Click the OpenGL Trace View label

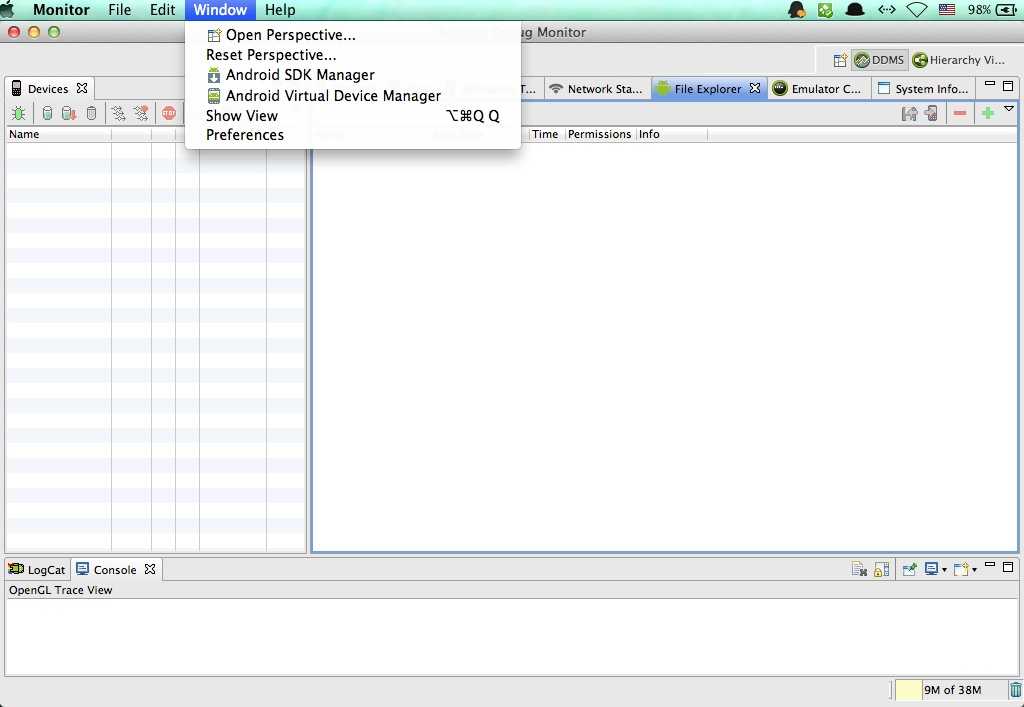tap(60, 590)
